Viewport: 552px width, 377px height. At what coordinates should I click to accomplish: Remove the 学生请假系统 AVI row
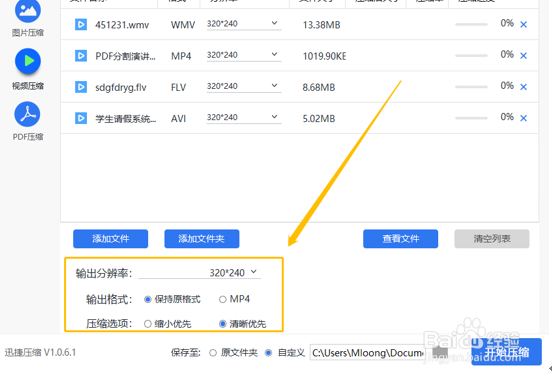click(523, 118)
